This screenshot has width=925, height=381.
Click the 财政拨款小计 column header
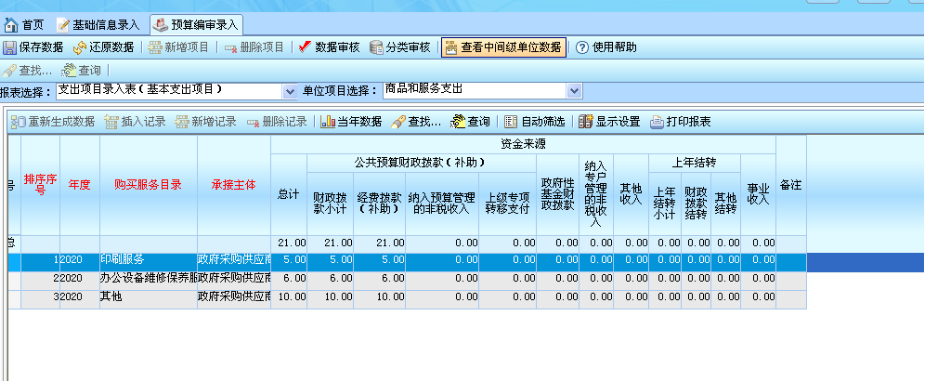pyautogui.click(x=330, y=203)
